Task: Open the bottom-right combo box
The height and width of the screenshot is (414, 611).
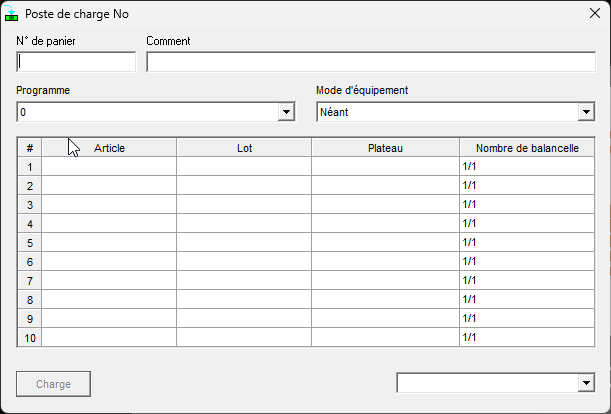Action: coord(586,383)
